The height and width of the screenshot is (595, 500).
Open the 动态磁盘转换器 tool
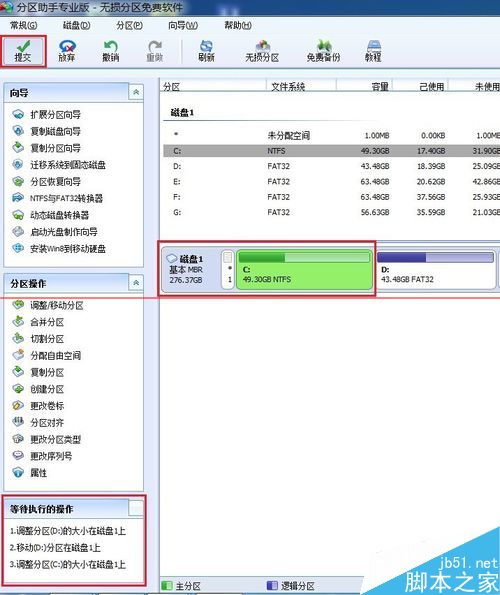click(50, 215)
